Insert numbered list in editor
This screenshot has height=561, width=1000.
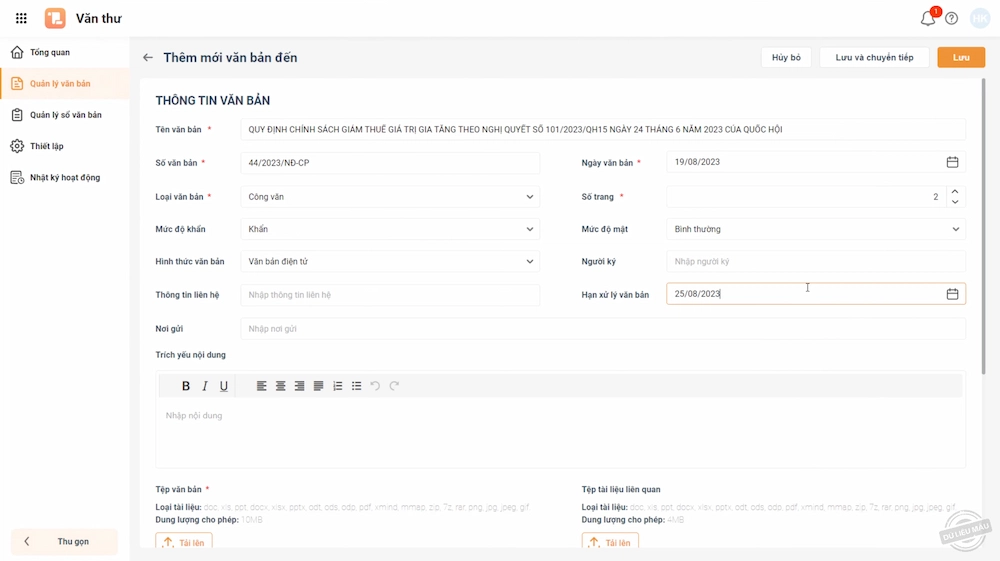pos(337,386)
